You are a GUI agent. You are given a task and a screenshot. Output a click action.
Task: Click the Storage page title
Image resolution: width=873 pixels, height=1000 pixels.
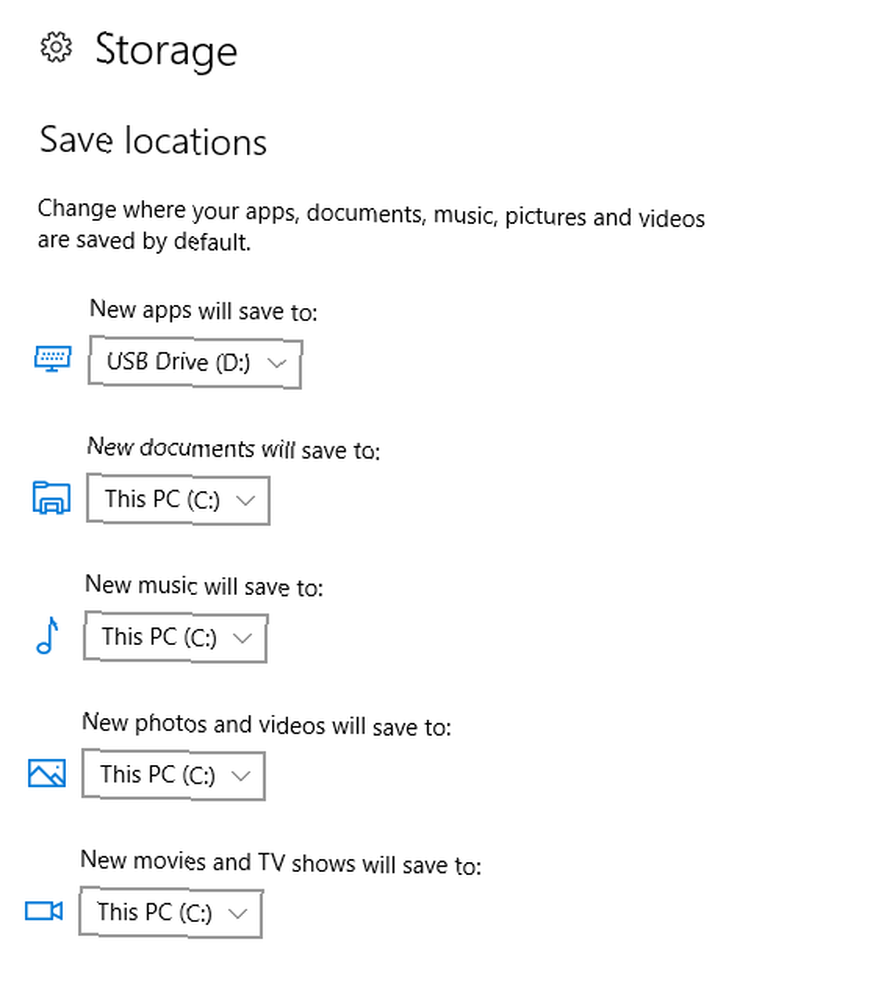[166, 50]
